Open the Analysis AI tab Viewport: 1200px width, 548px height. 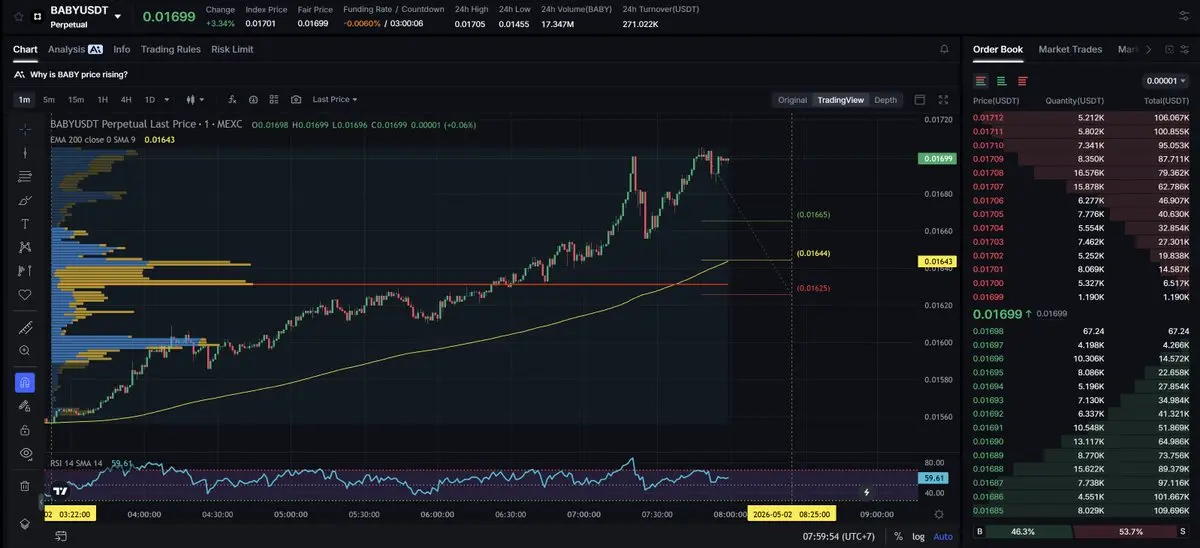(x=75, y=49)
